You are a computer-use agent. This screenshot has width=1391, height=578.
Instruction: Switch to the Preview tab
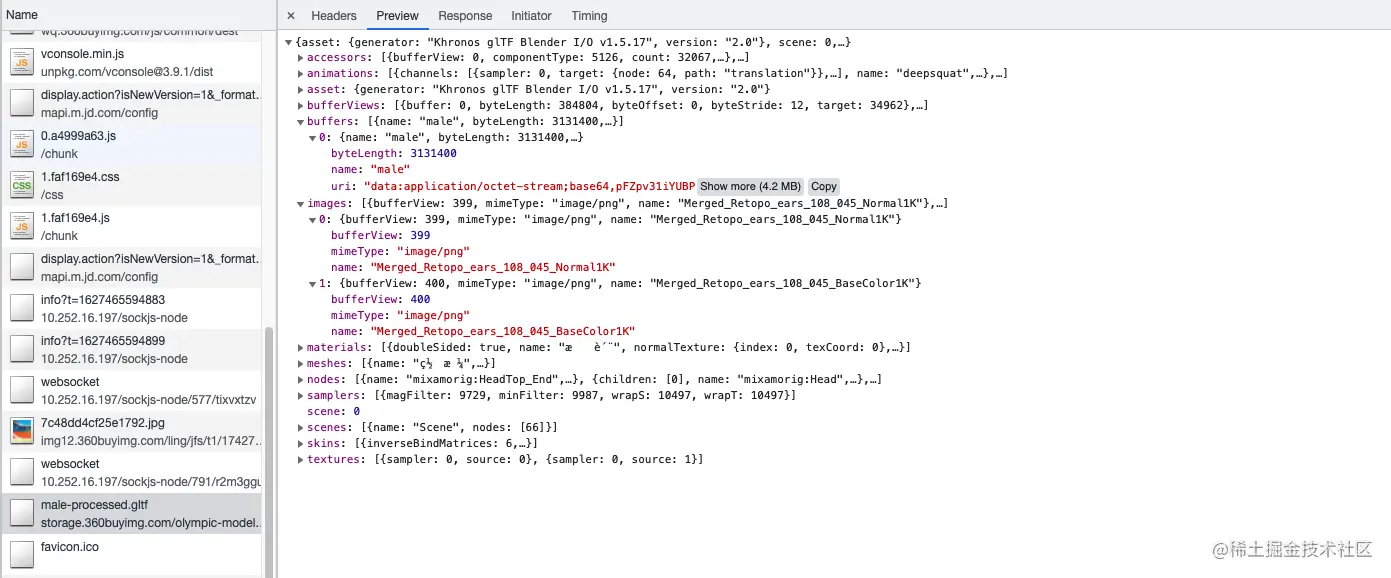click(x=398, y=16)
